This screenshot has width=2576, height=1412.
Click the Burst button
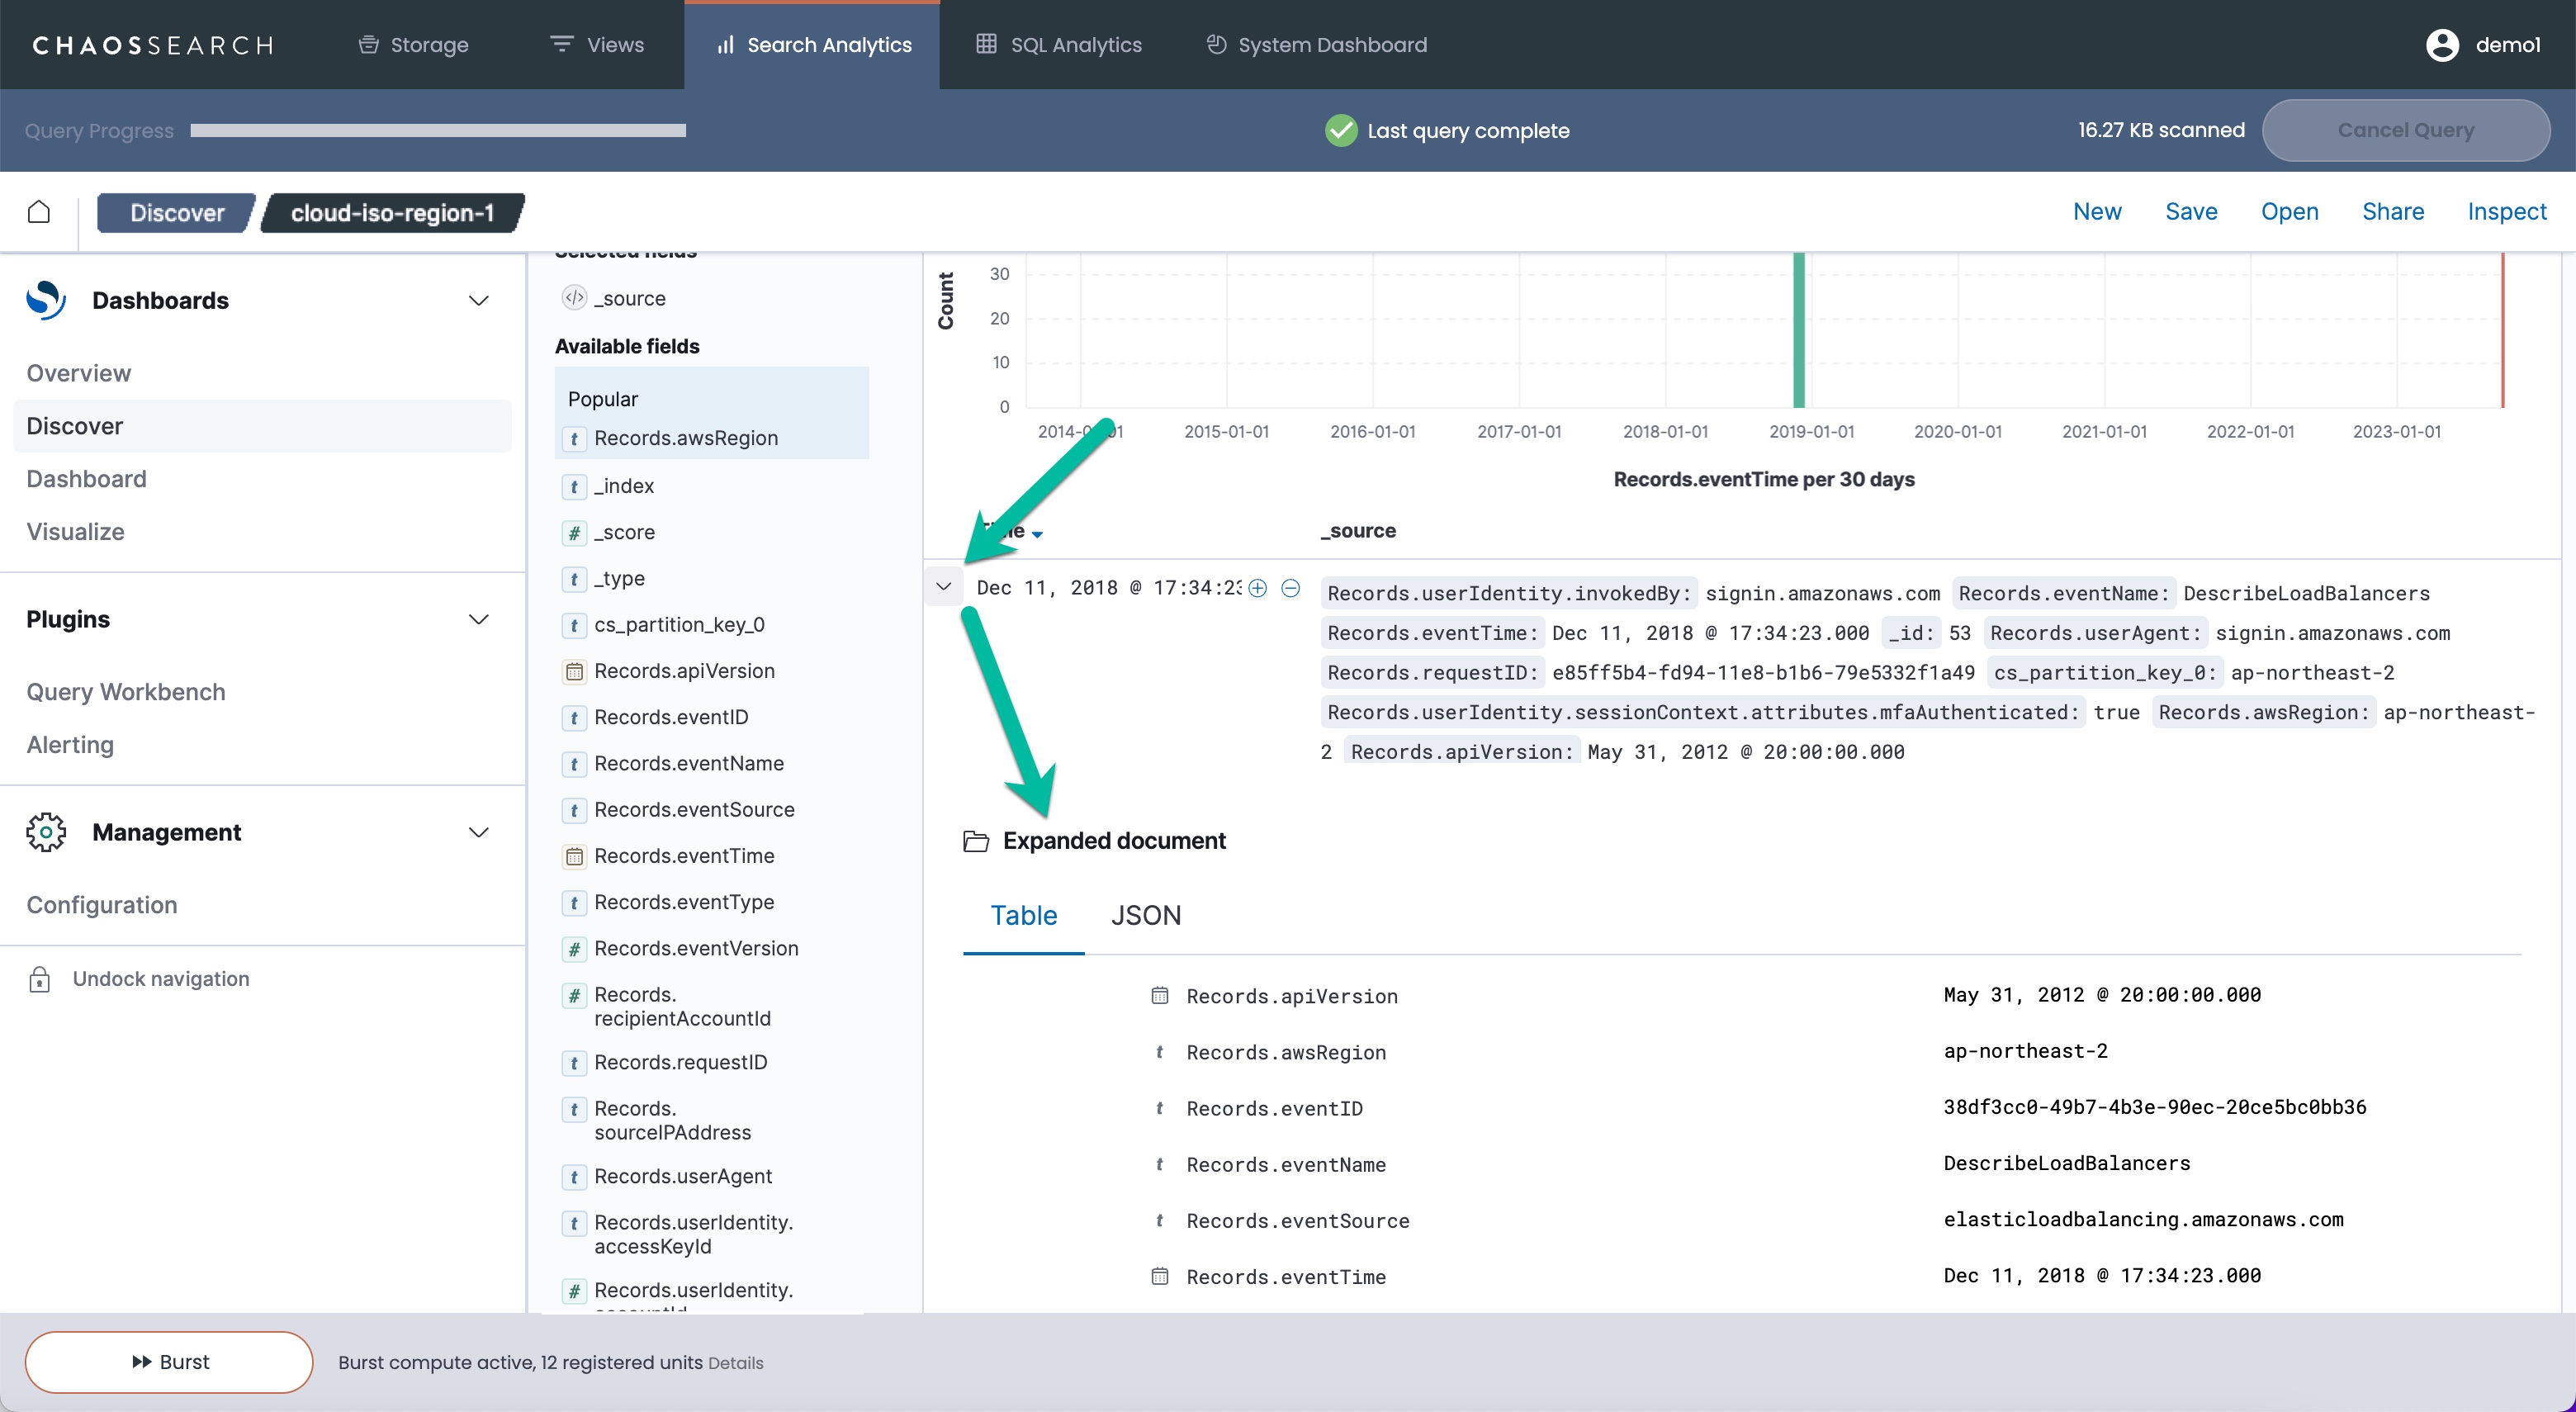click(x=169, y=1362)
